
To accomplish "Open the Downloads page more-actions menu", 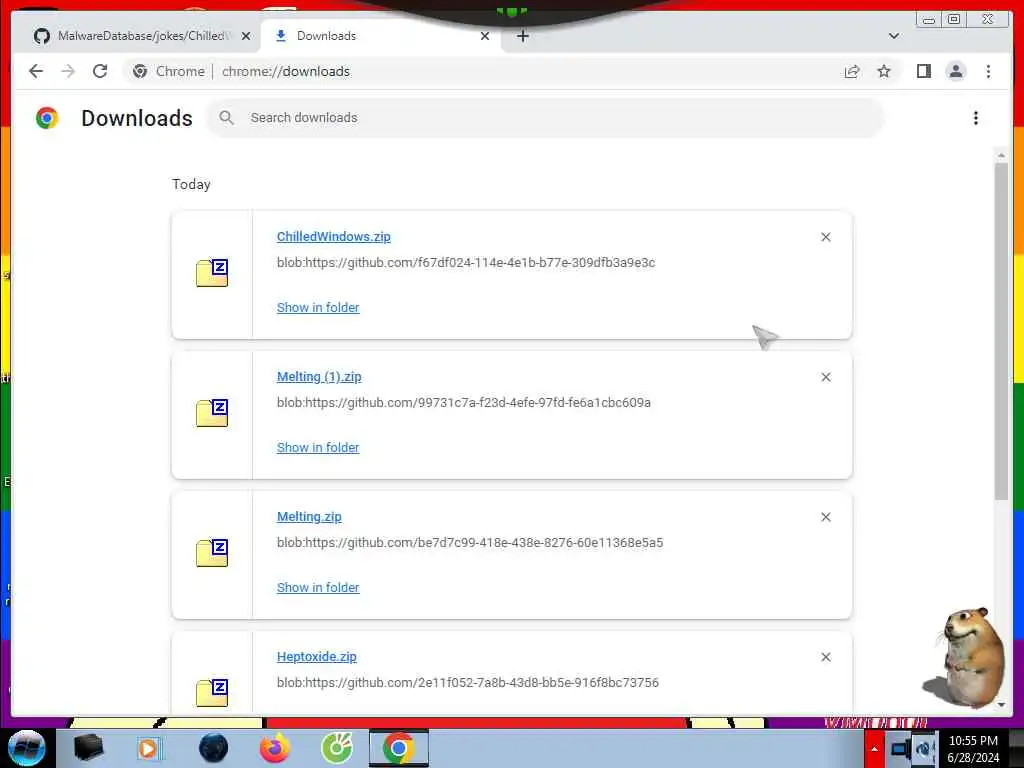I will (976, 118).
